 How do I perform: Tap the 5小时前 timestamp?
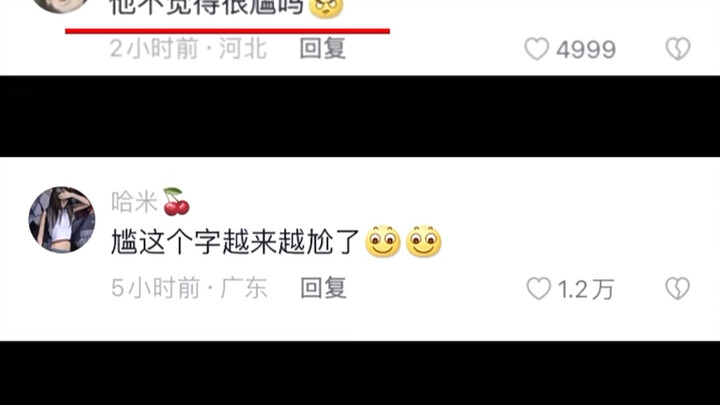coord(155,288)
